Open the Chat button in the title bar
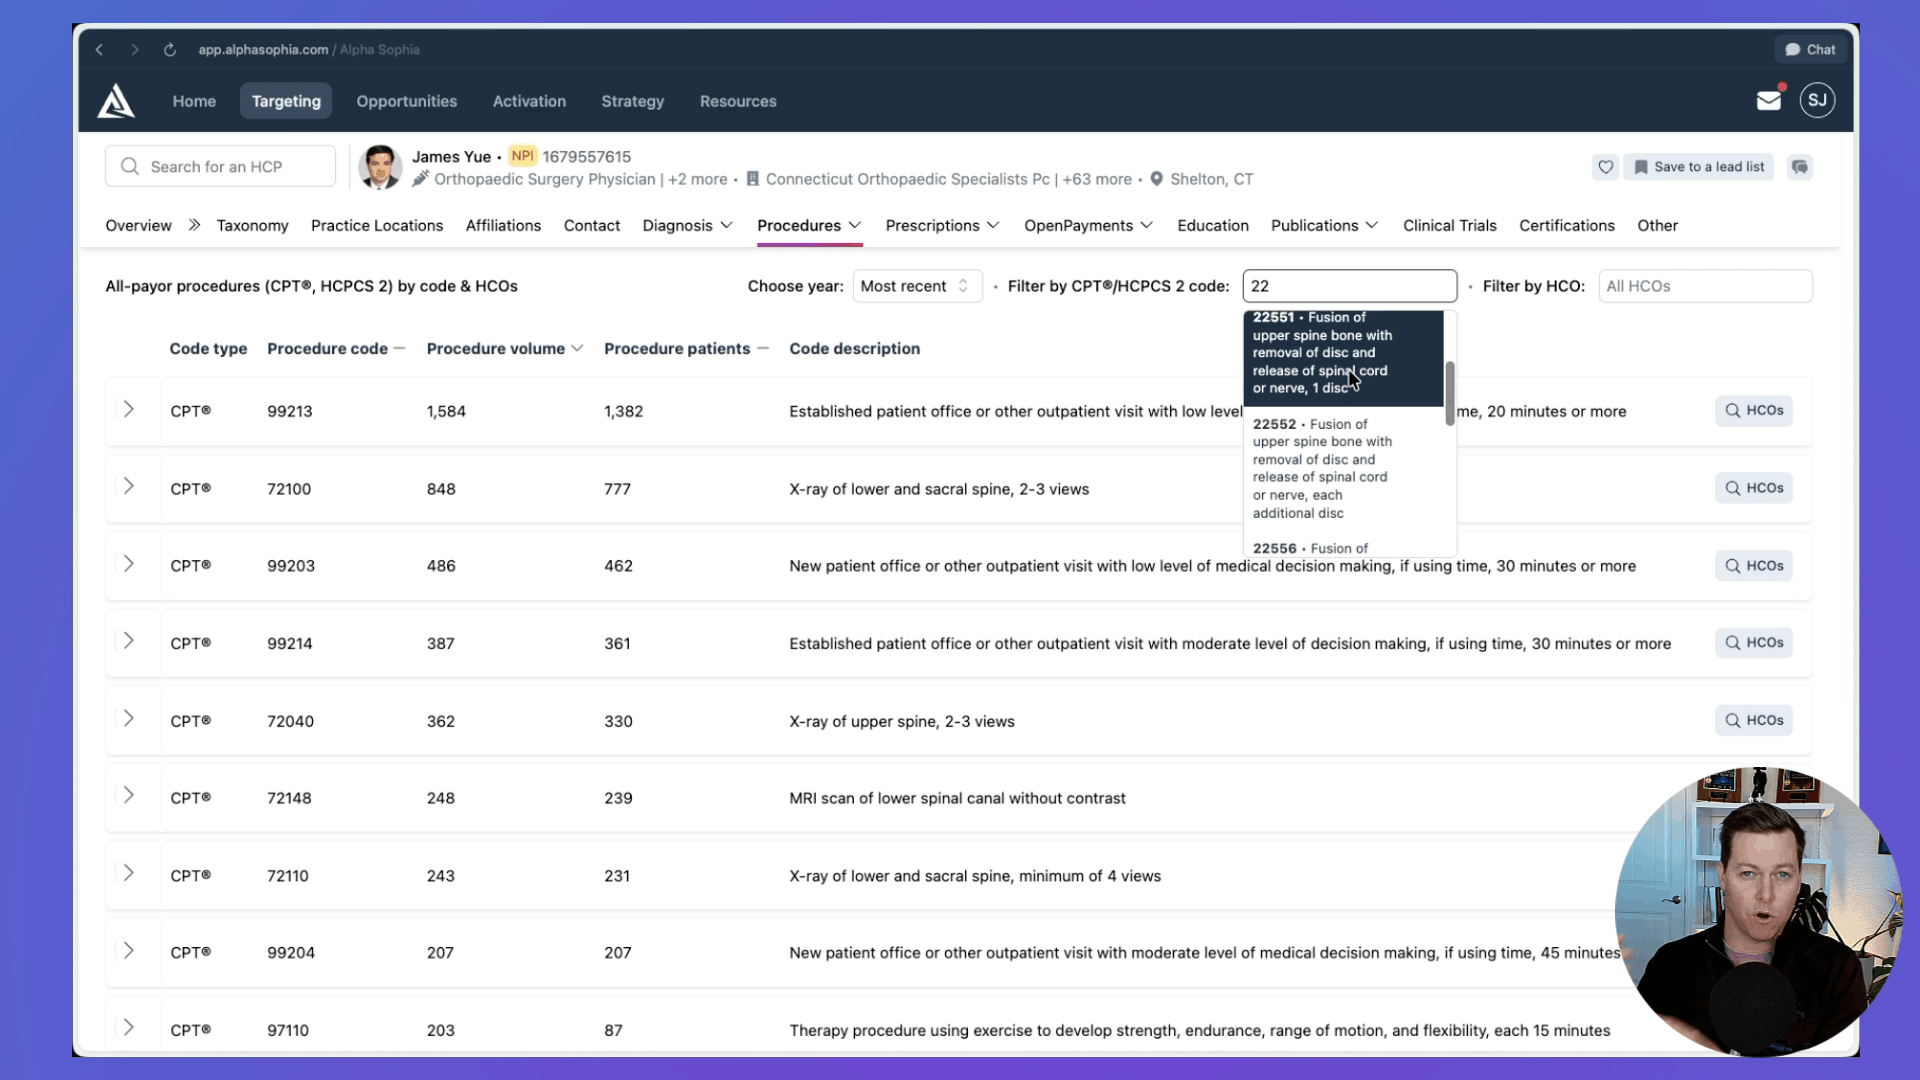This screenshot has height=1080, width=1920. (x=1810, y=49)
